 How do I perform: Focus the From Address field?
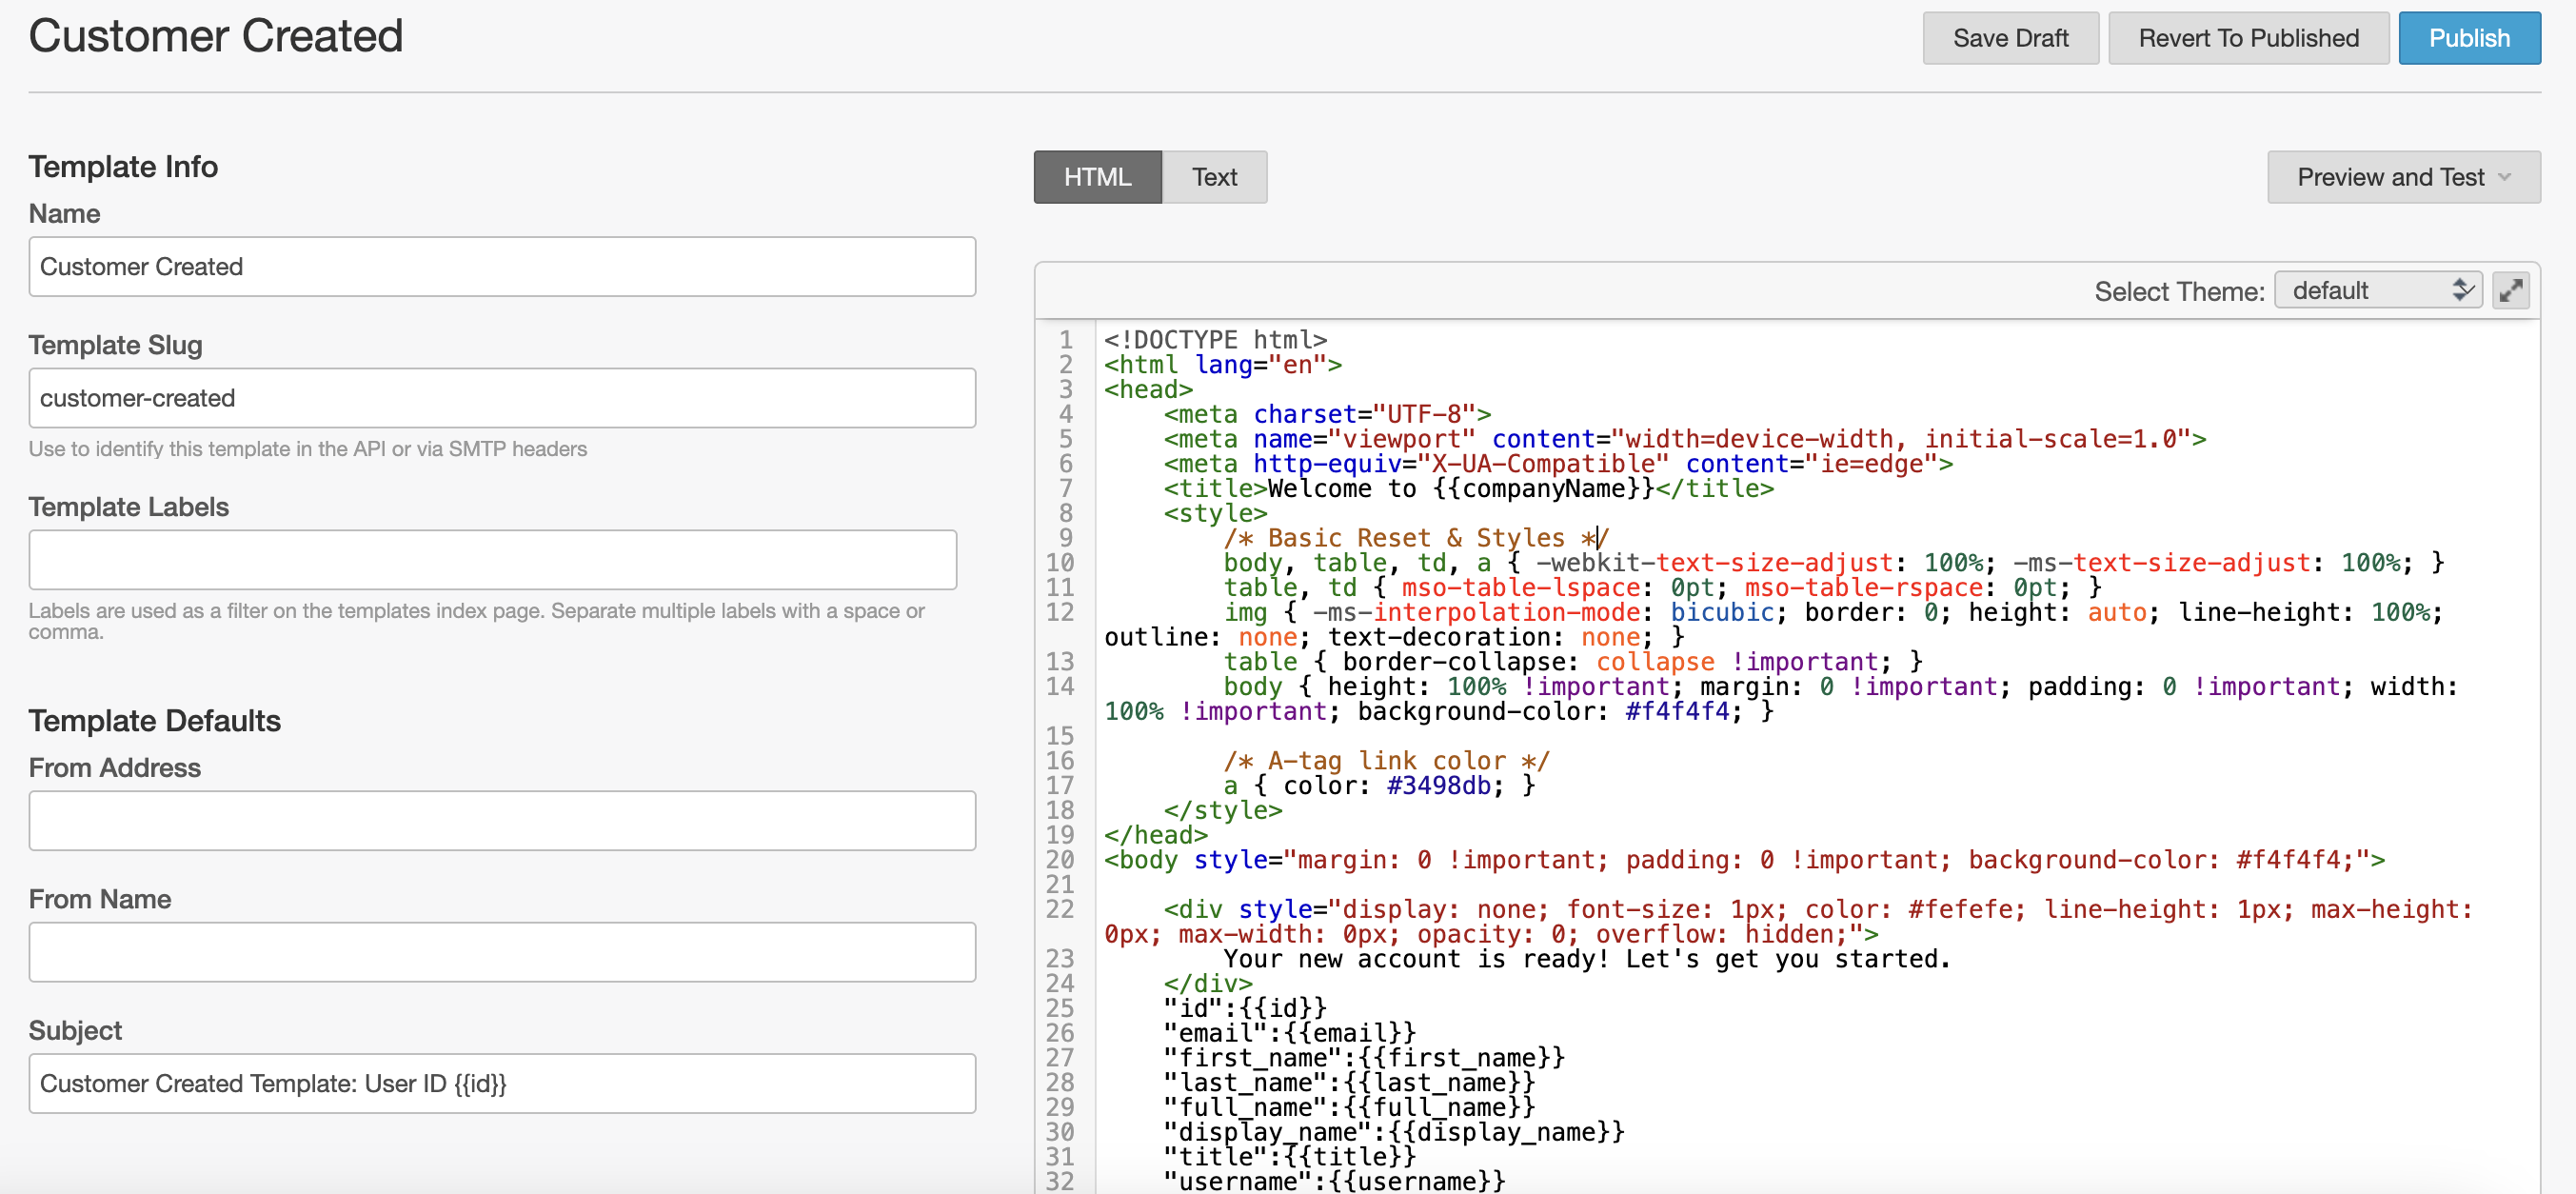point(502,821)
